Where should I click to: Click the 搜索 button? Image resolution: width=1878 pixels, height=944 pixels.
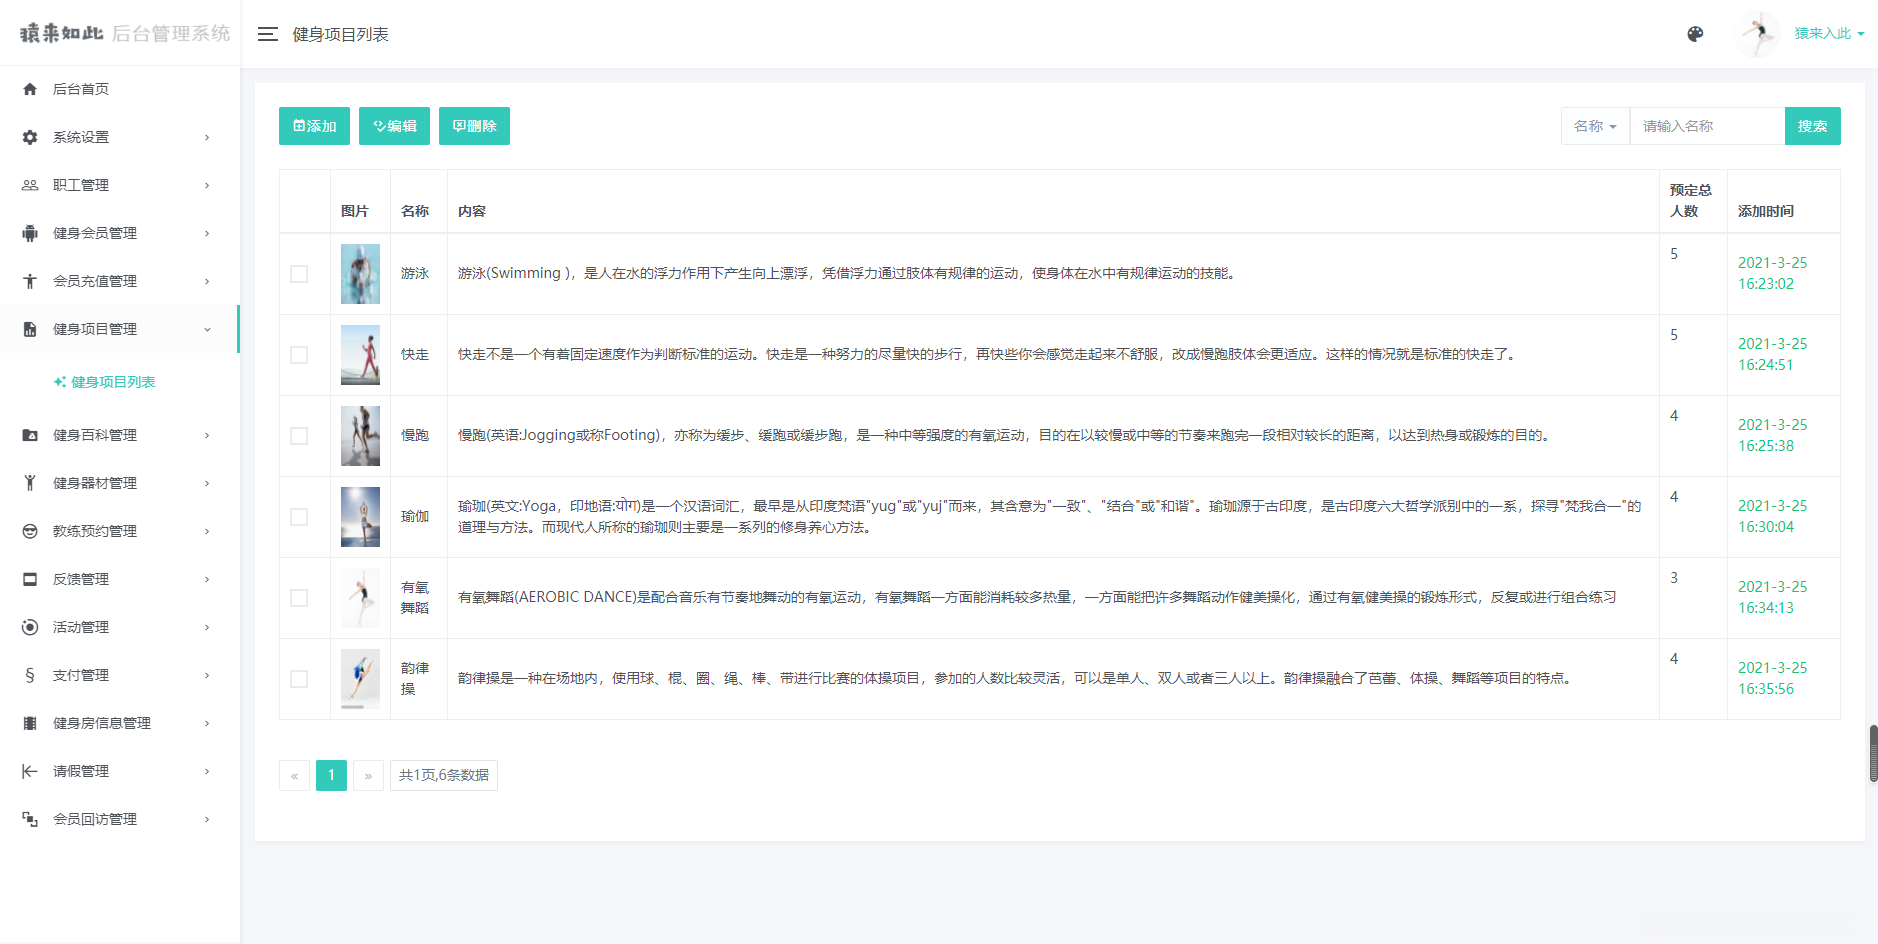(x=1812, y=126)
